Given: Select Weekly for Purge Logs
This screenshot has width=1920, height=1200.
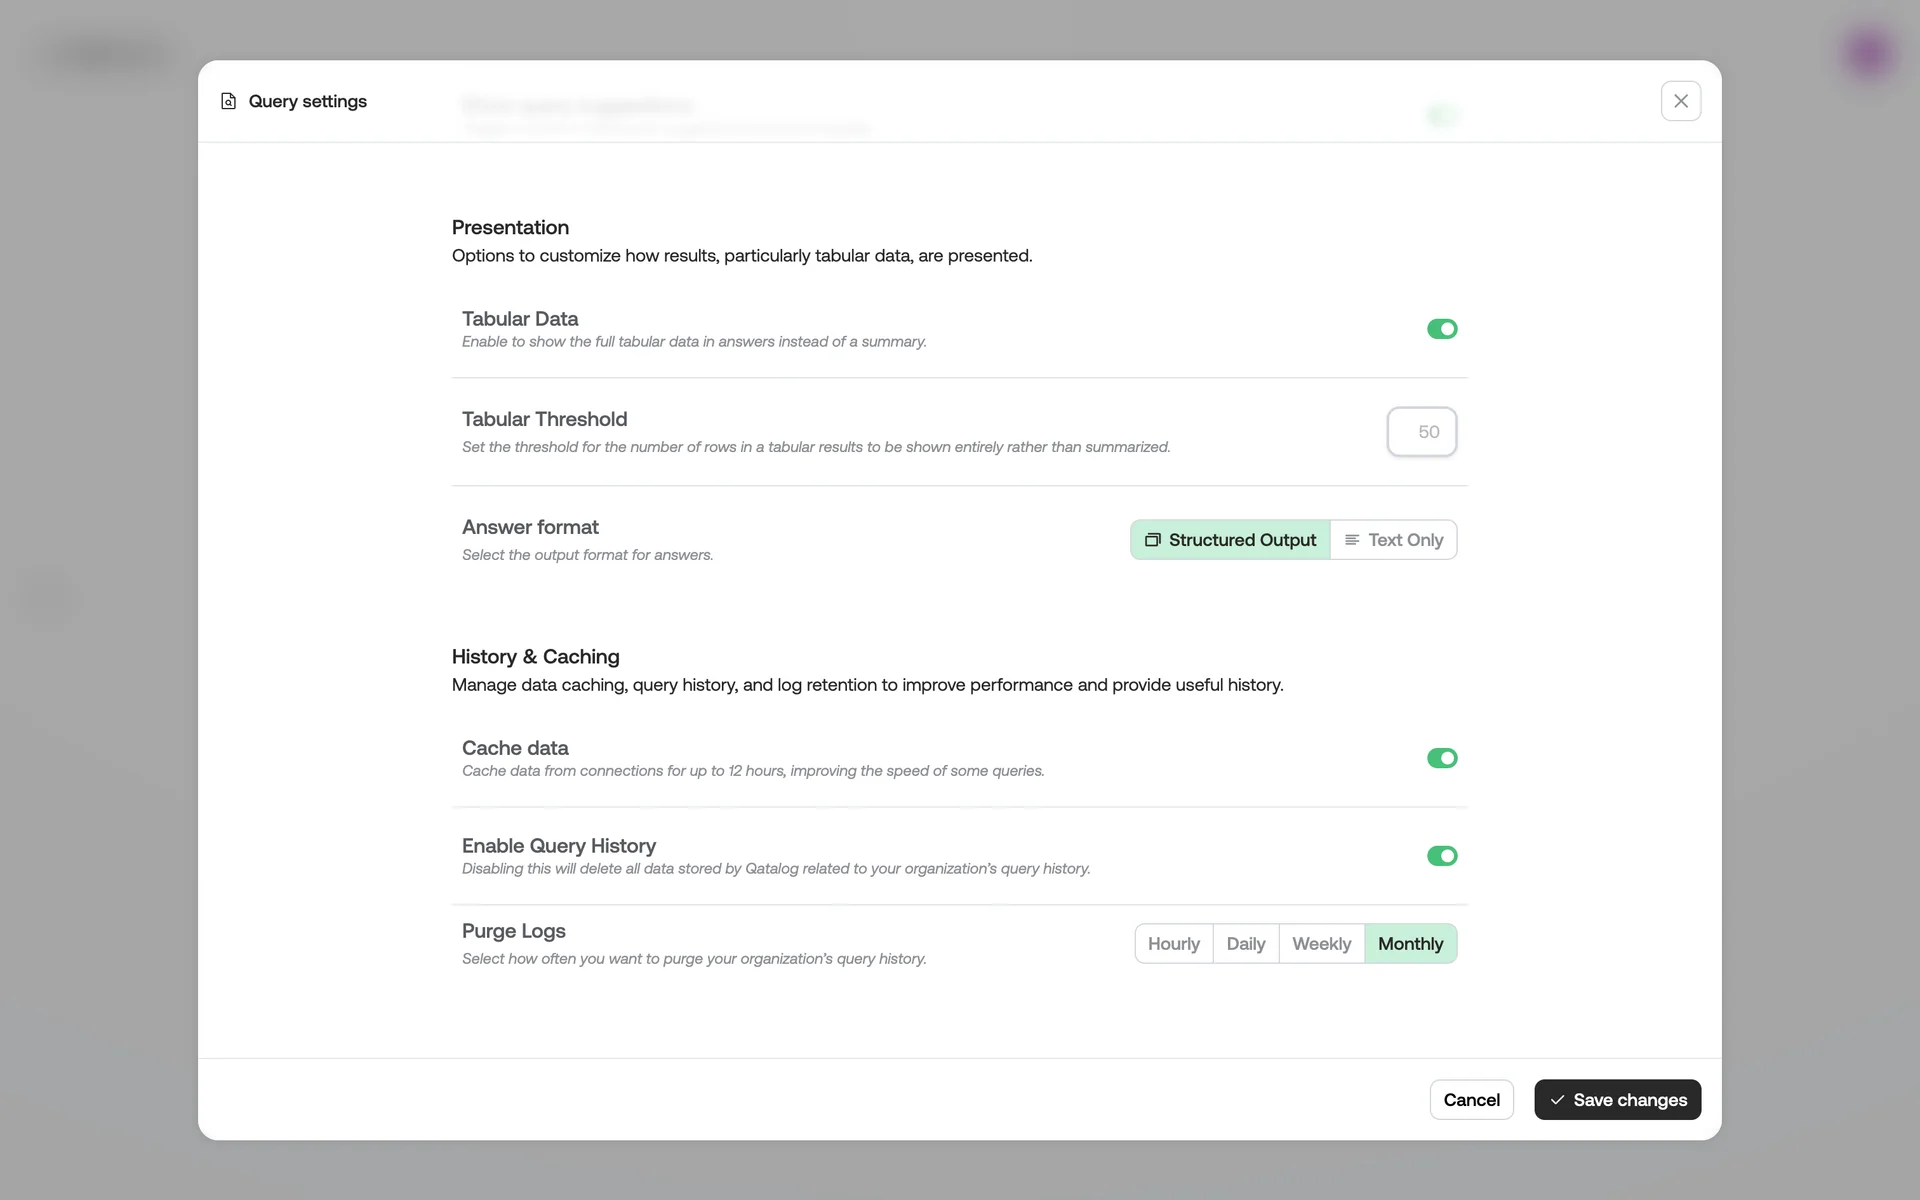Looking at the screenshot, I should [1320, 944].
